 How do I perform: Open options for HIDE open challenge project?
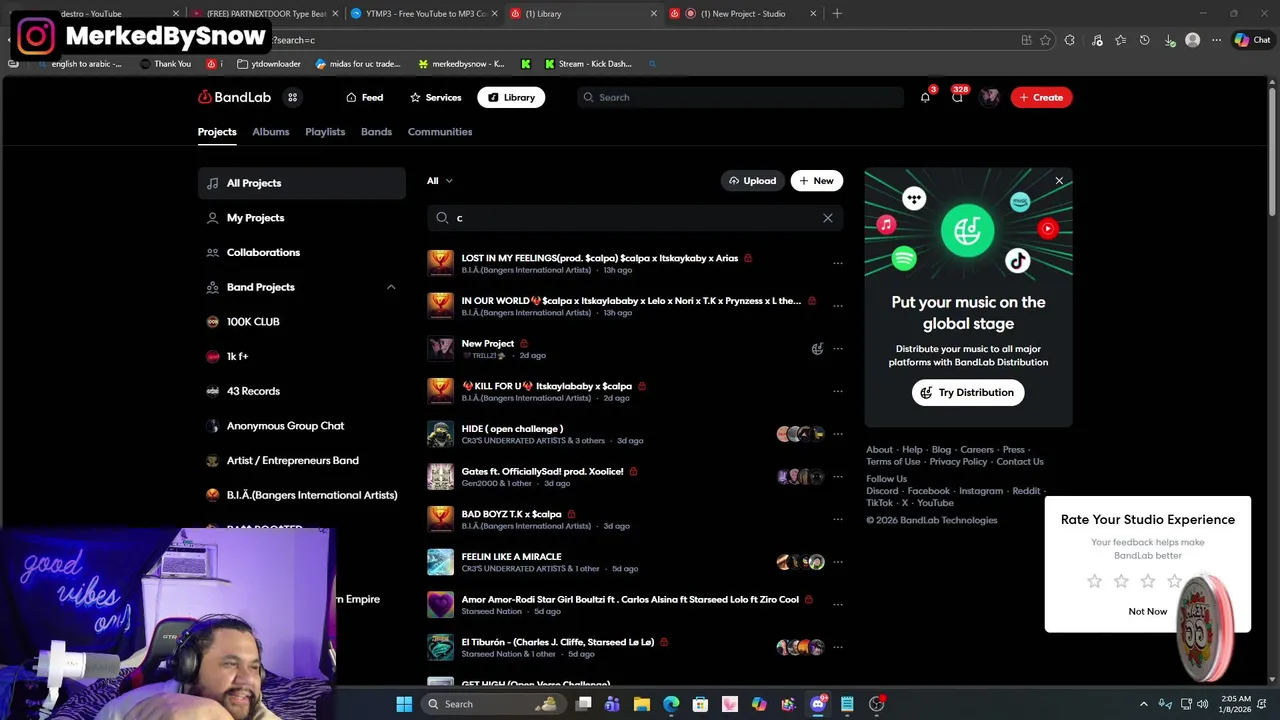click(838, 434)
